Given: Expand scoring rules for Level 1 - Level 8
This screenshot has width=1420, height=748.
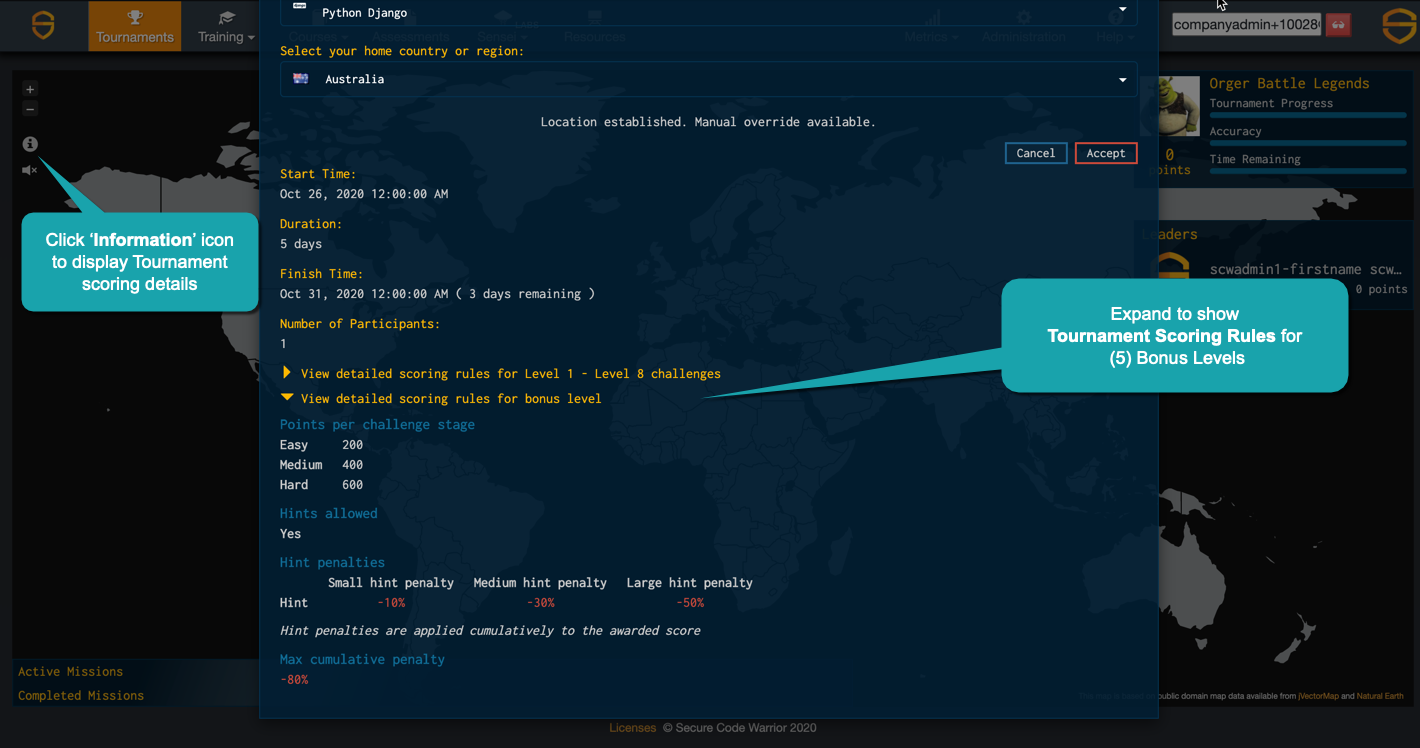Looking at the screenshot, I should pos(501,373).
